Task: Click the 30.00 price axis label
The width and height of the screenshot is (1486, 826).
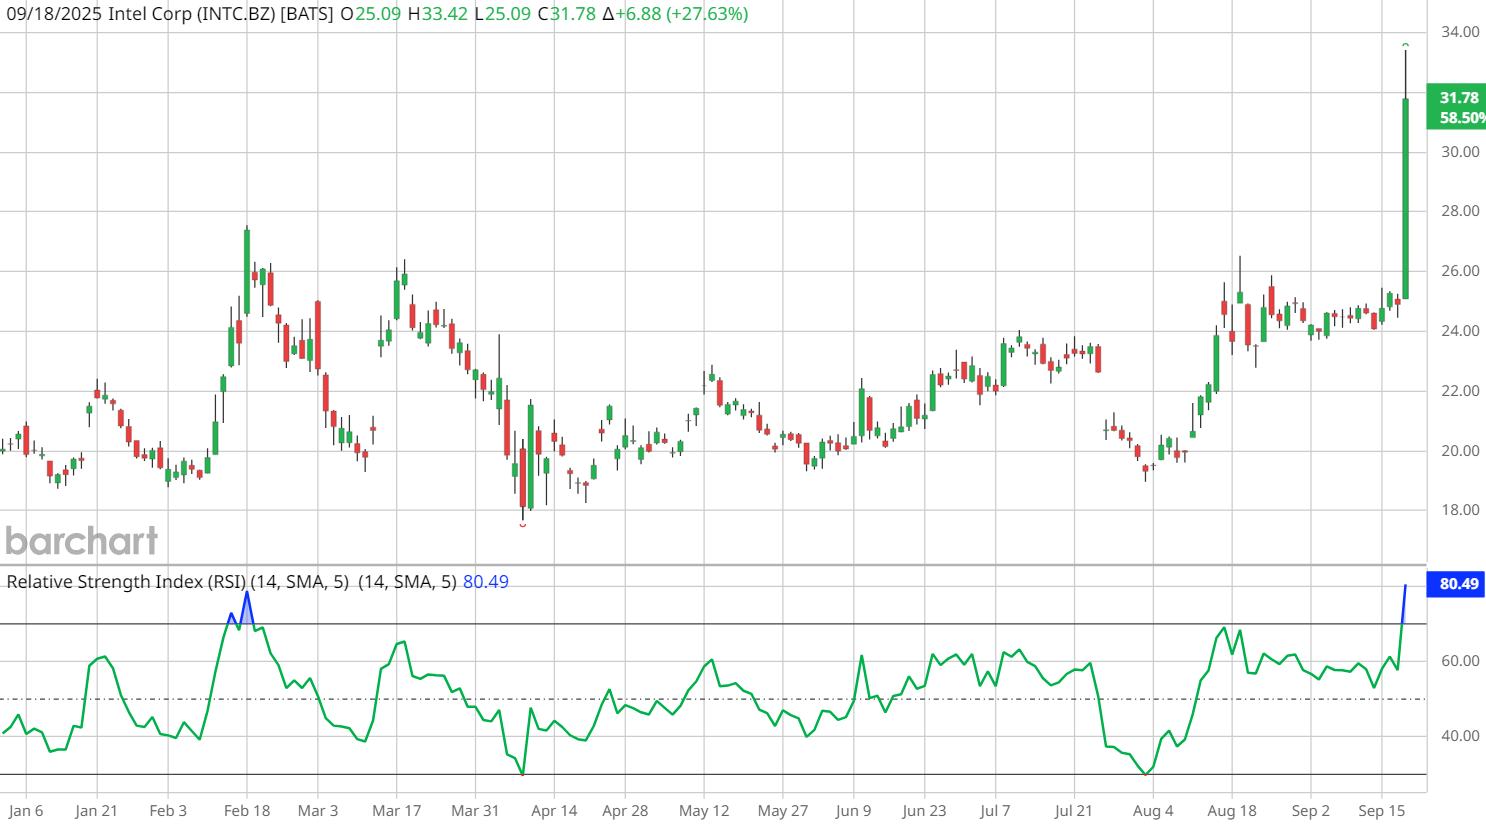Action: 1460,152
